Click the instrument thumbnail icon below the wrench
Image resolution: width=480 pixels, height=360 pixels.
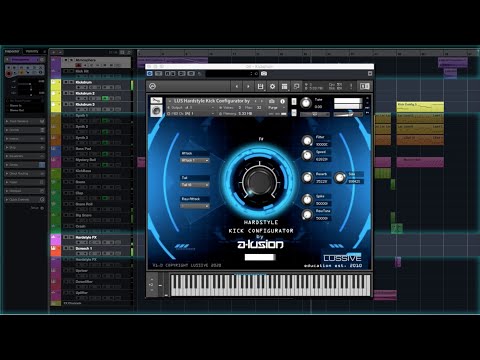(156, 111)
